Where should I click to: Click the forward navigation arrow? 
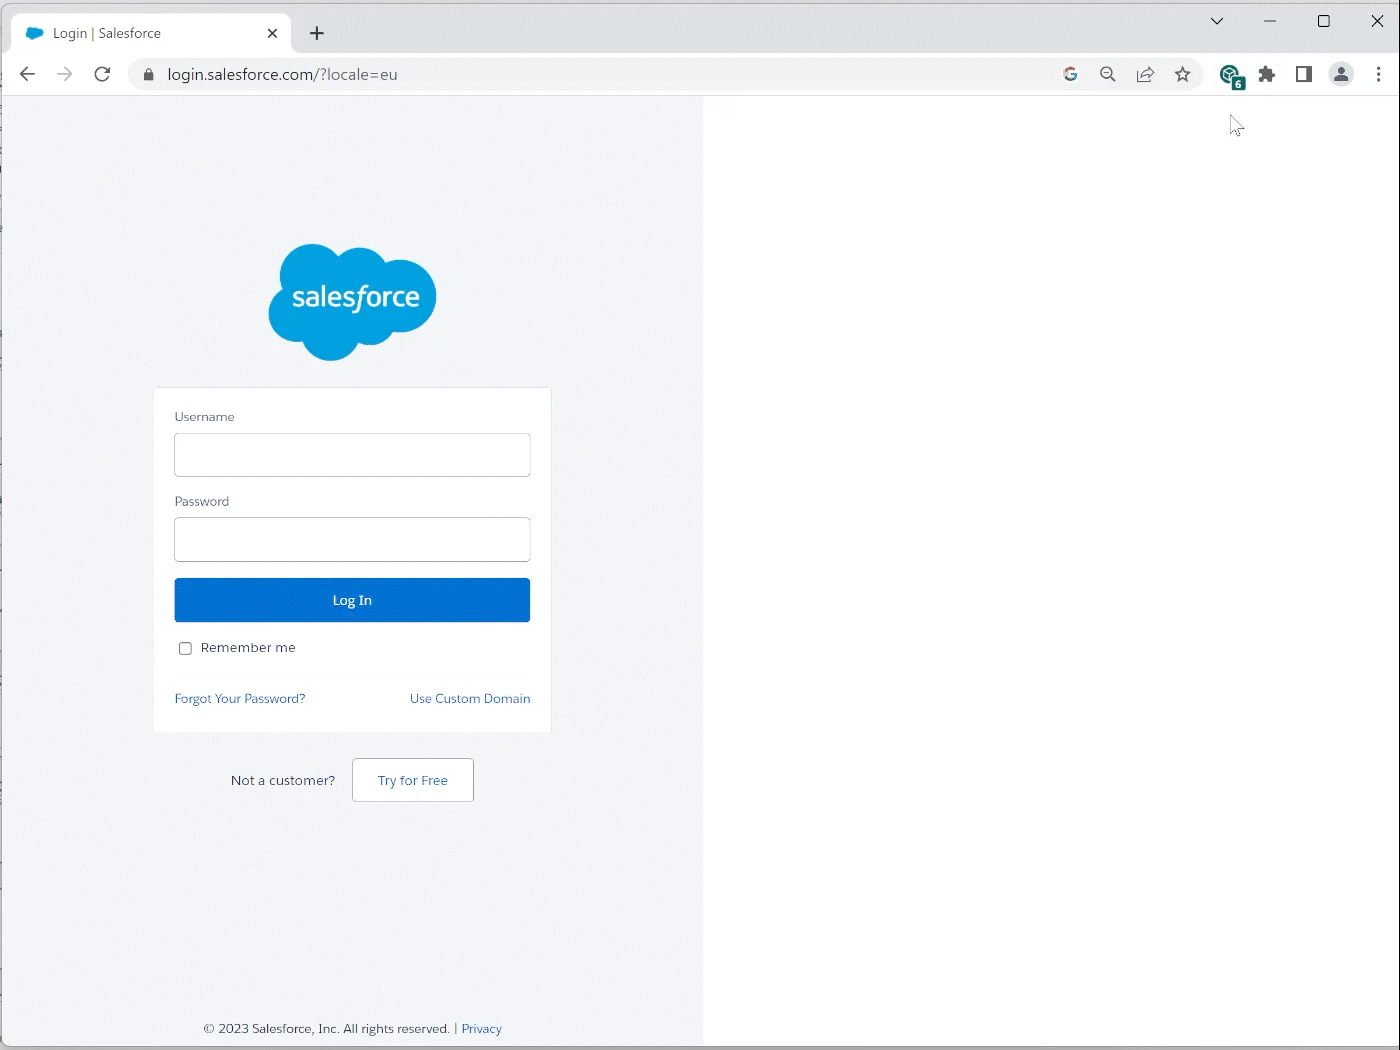pos(65,74)
